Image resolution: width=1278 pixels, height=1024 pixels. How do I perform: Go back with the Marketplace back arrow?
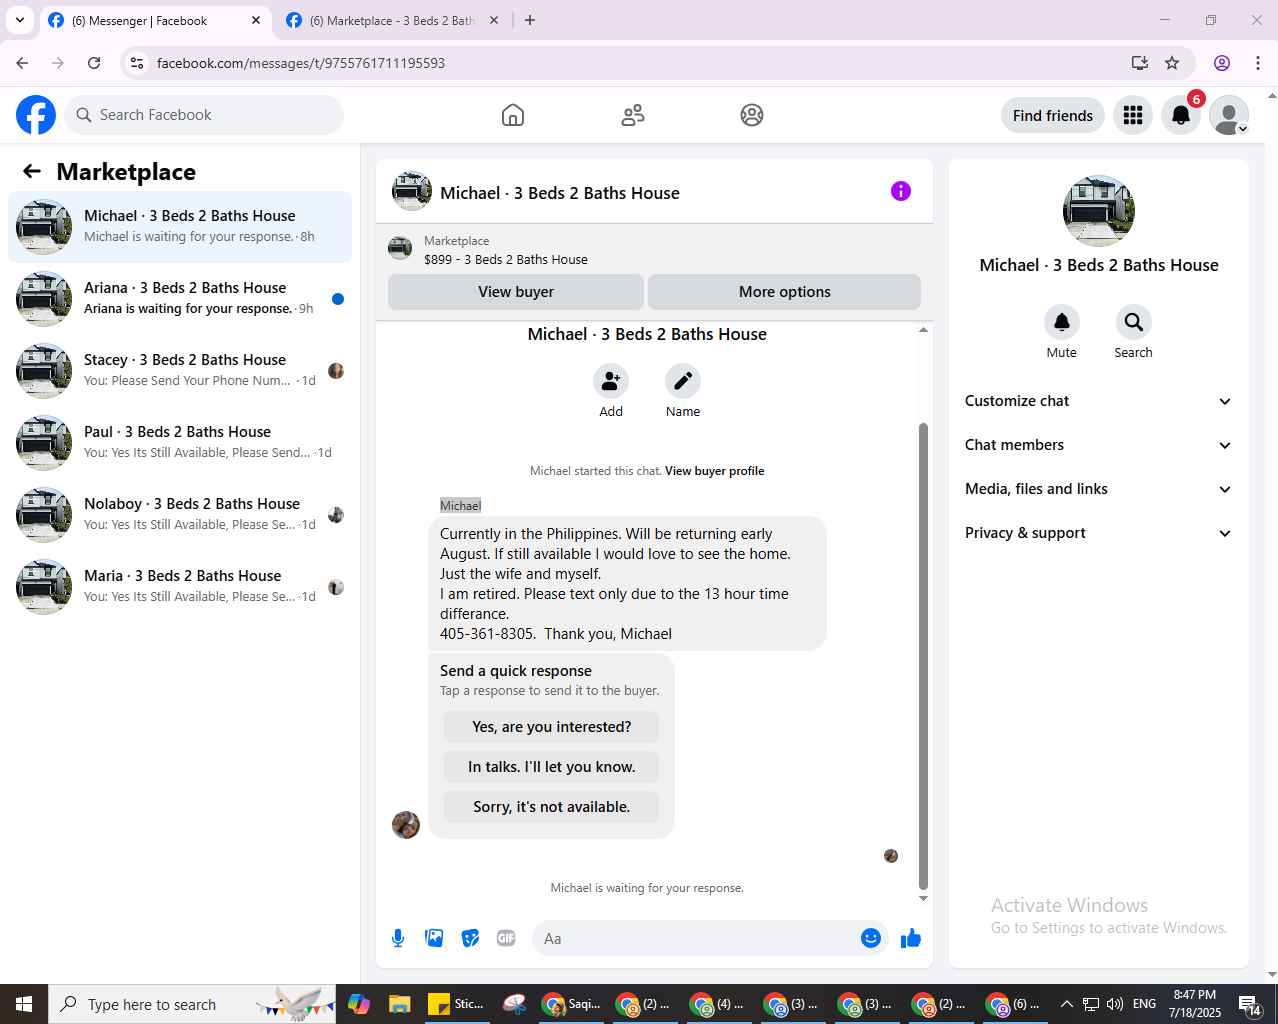click(x=32, y=171)
